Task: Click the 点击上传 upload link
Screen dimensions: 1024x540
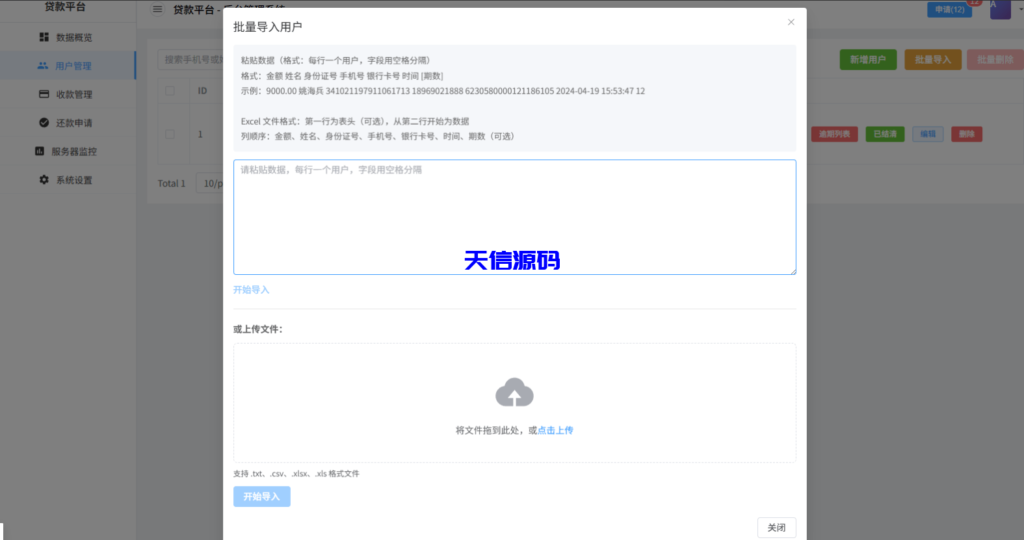Action: click(555, 430)
